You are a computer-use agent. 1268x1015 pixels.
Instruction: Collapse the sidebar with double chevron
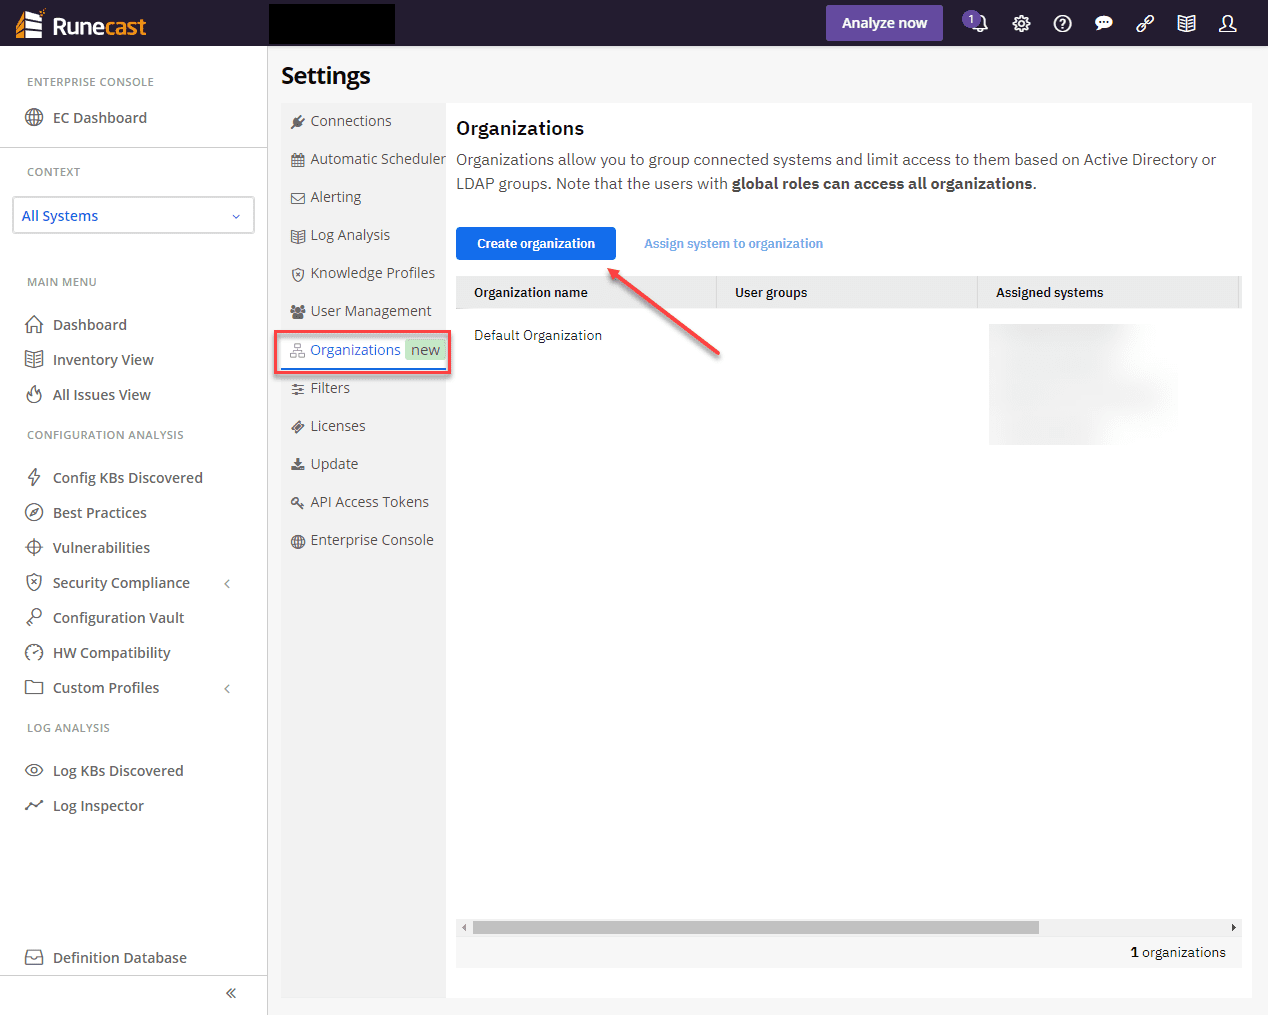coord(231,993)
